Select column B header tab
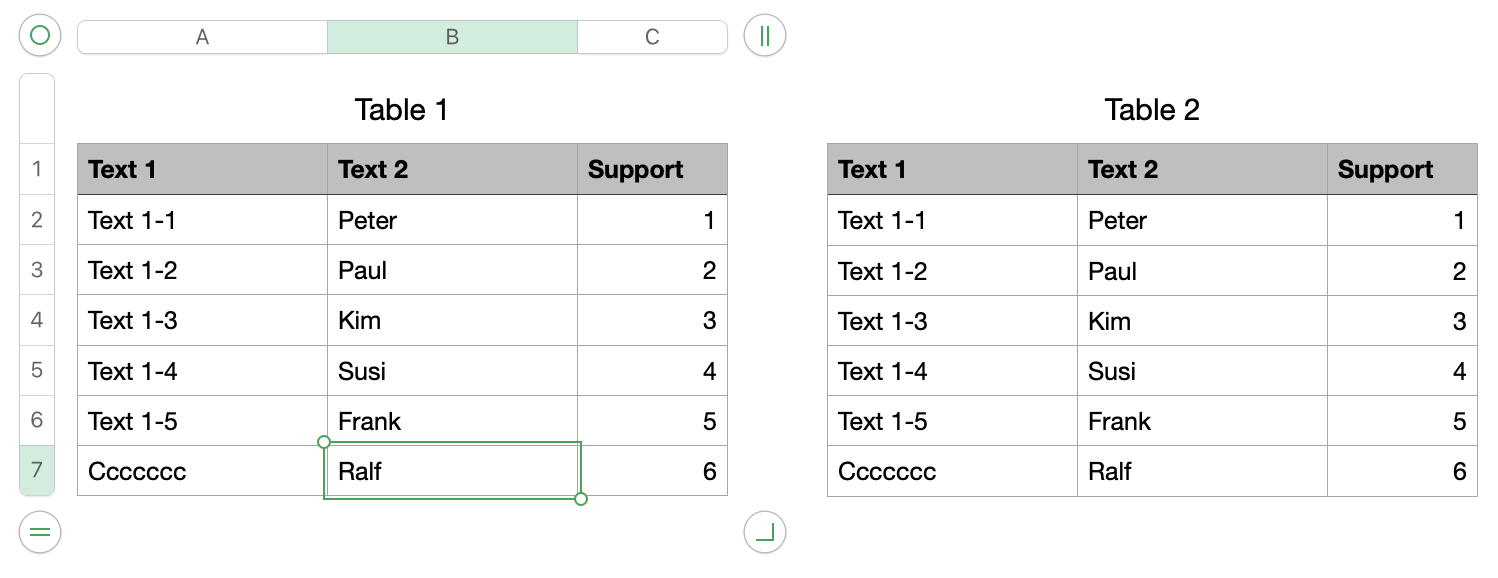The width and height of the screenshot is (1498, 578). (x=452, y=37)
